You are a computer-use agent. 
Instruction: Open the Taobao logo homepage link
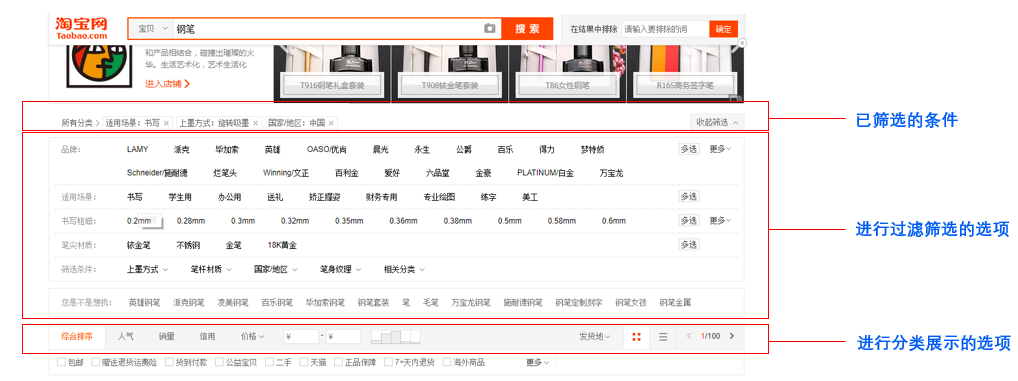tap(81, 29)
